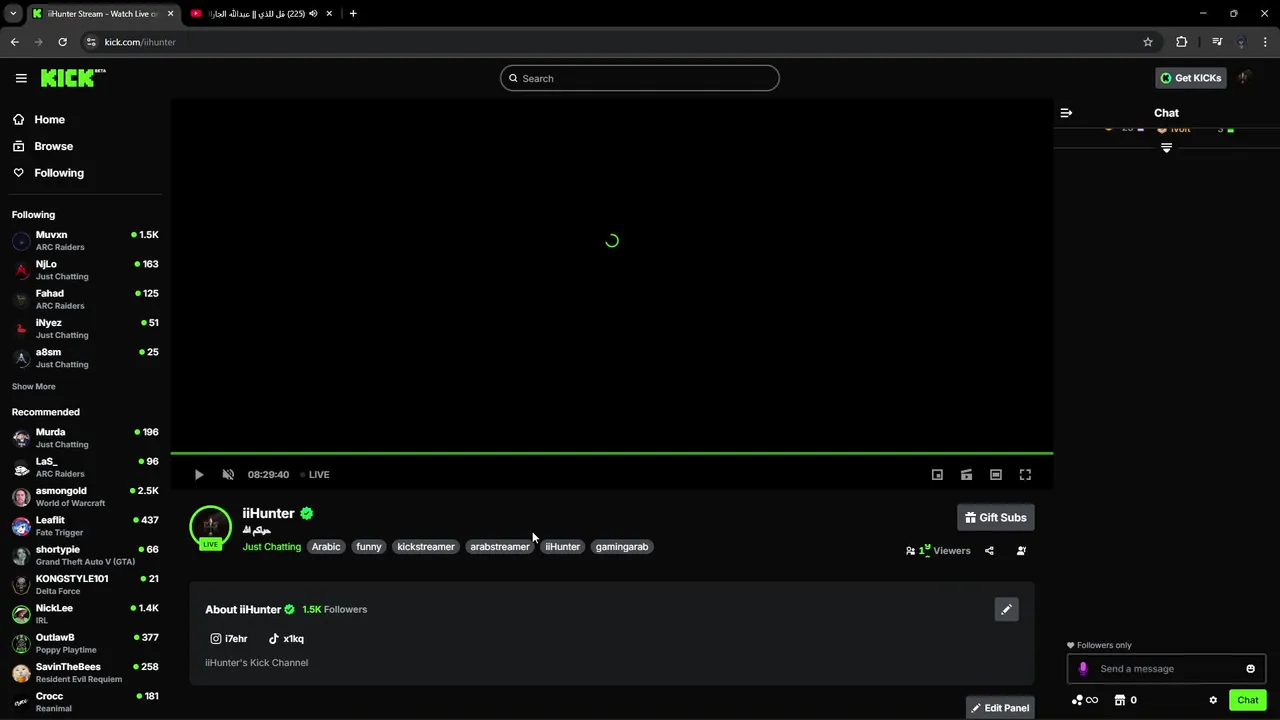Click the Get KICKs button
Screen dimensions: 1280x720
coord(1190,78)
